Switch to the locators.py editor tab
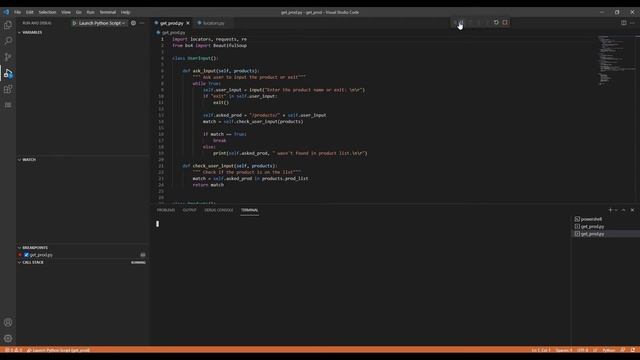The height and width of the screenshot is (360, 640). pyautogui.click(x=213, y=23)
